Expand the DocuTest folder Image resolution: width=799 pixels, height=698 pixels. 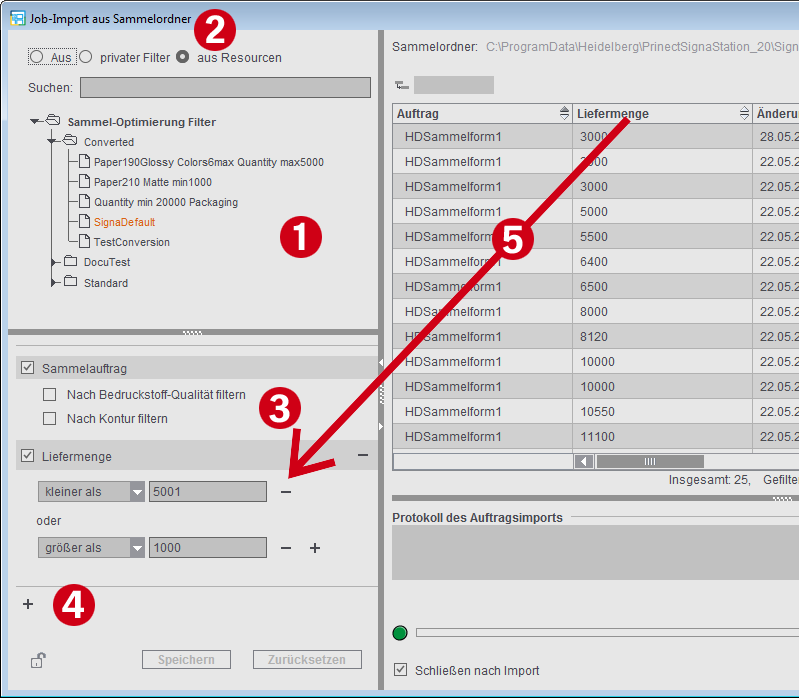[54, 262]
